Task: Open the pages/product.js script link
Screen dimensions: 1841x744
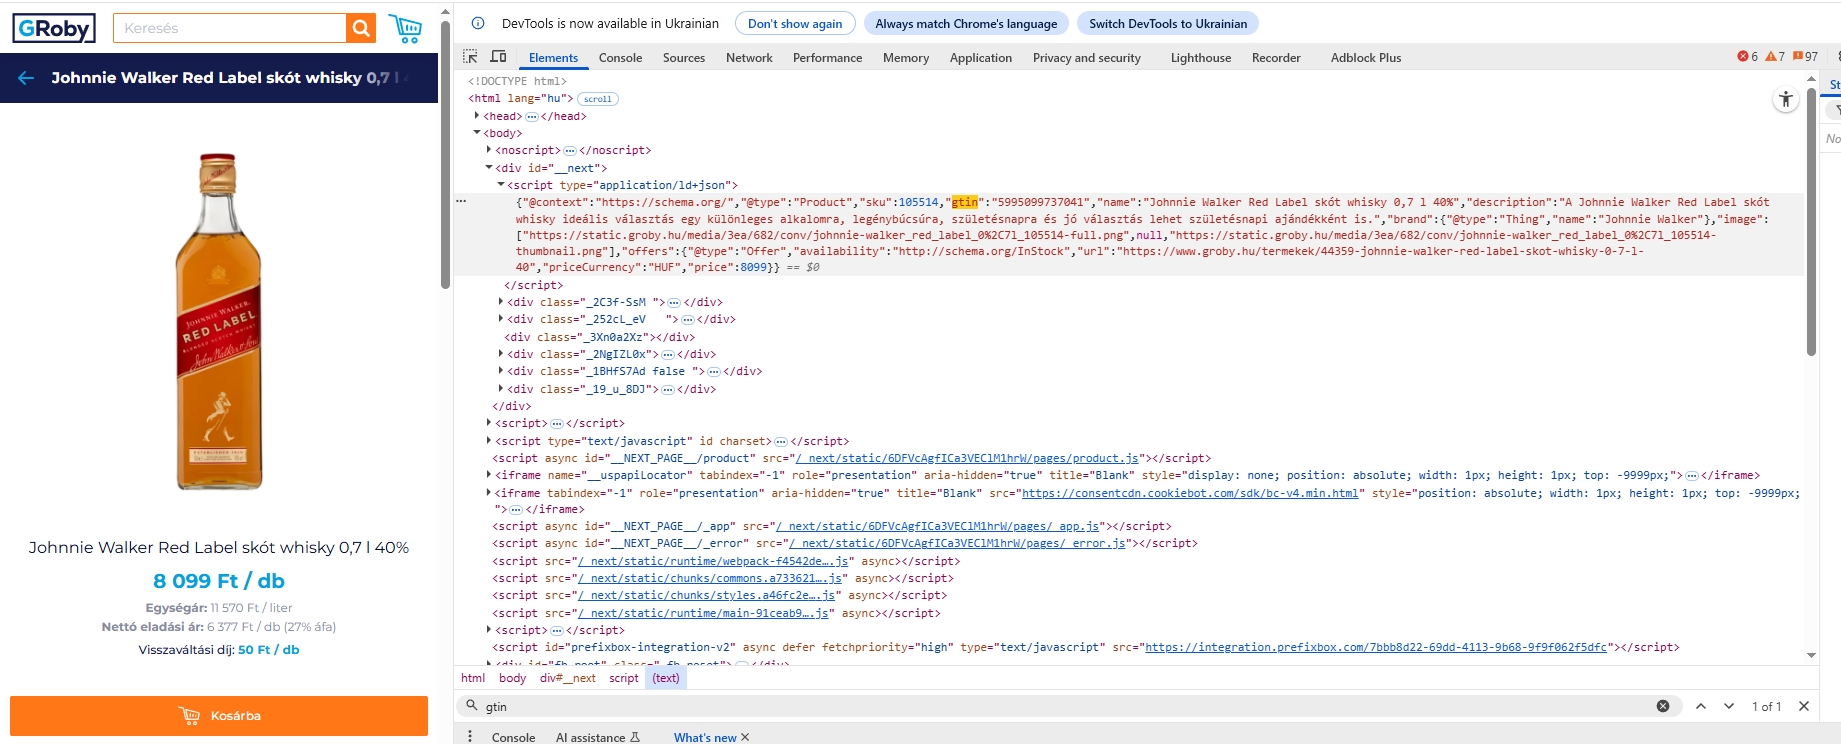Action: coord(967,458)
